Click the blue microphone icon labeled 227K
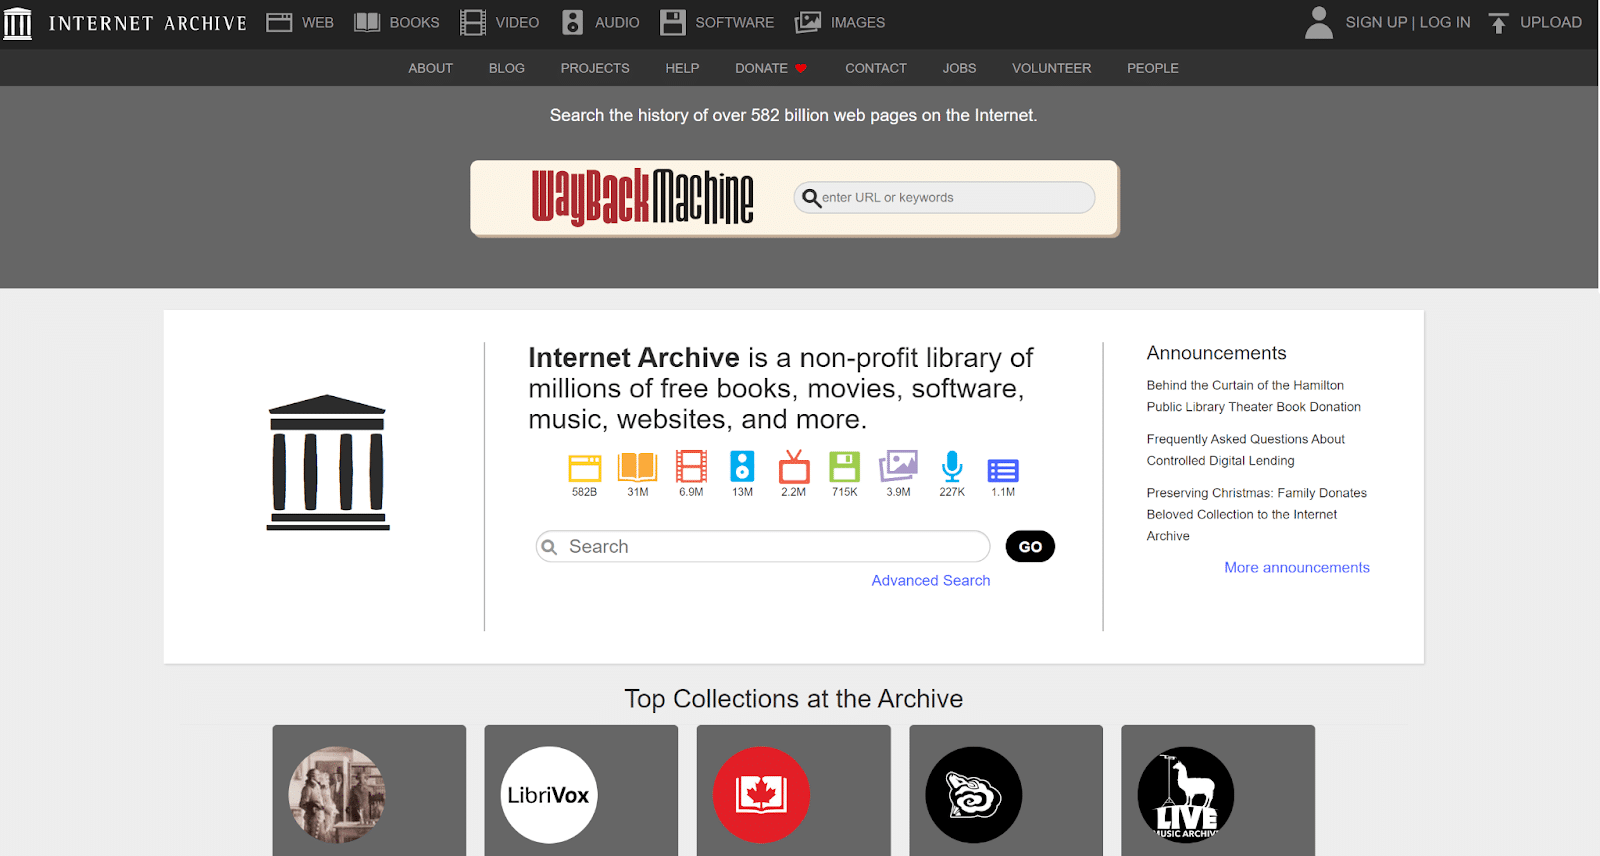 point(952,466)
